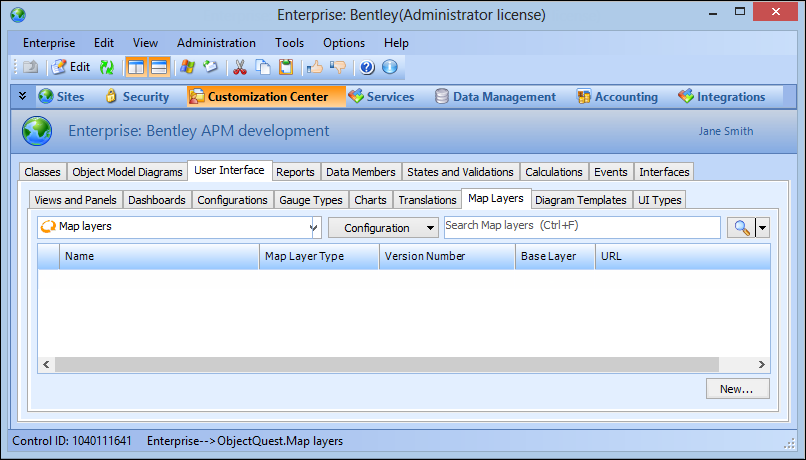The height and width of the screenshot is (460, 806).
Task: Click the thumbs down icon
Action: [x=337, y=68]
